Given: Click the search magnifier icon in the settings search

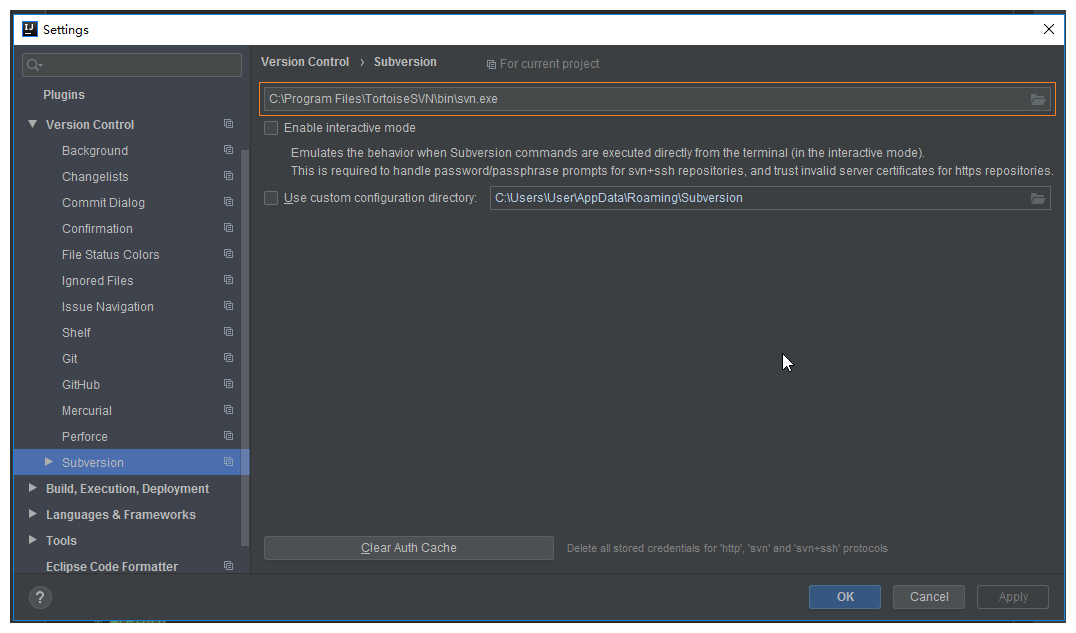Looking at the screenshot, I should 34,65.
